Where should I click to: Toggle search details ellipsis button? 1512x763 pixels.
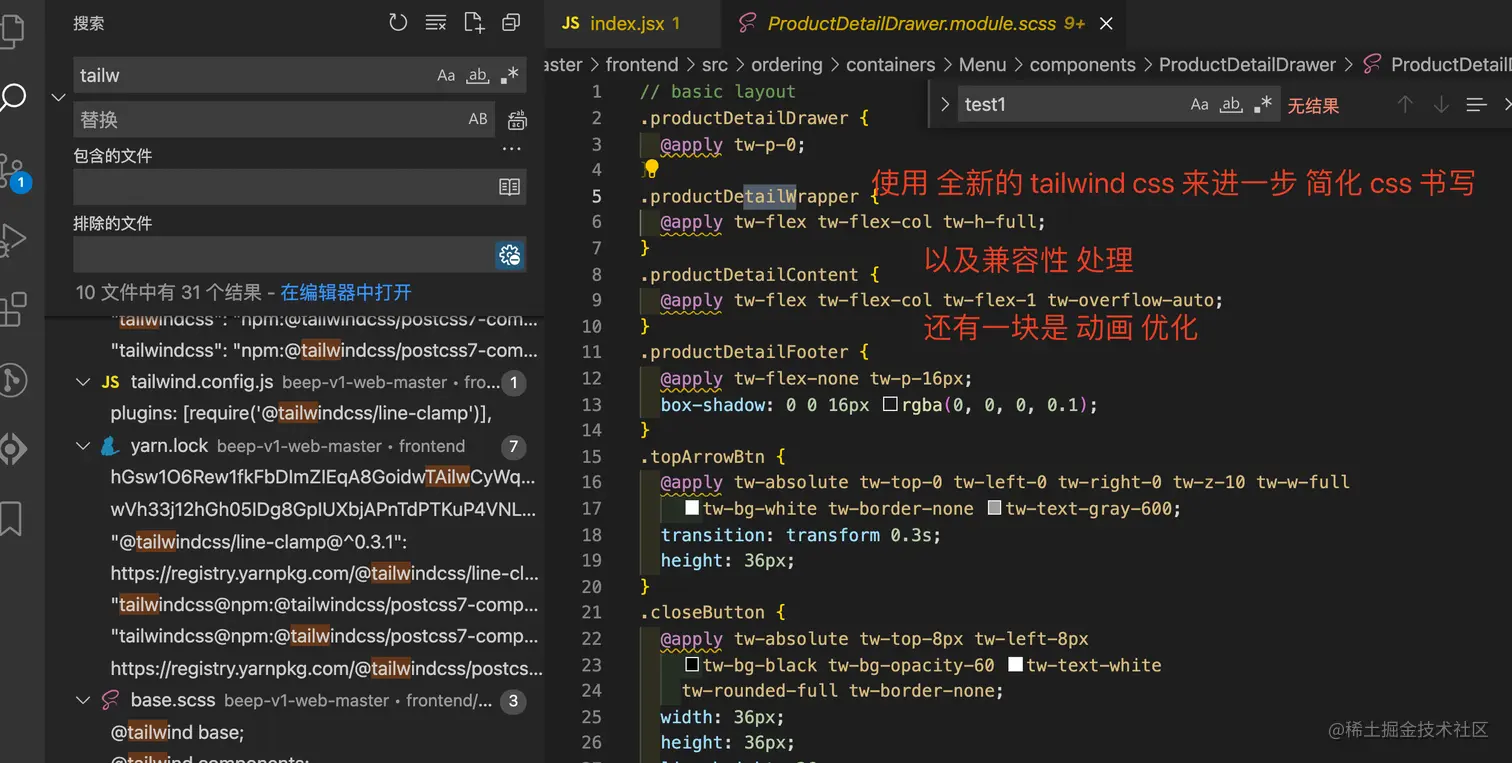point(512,150)
